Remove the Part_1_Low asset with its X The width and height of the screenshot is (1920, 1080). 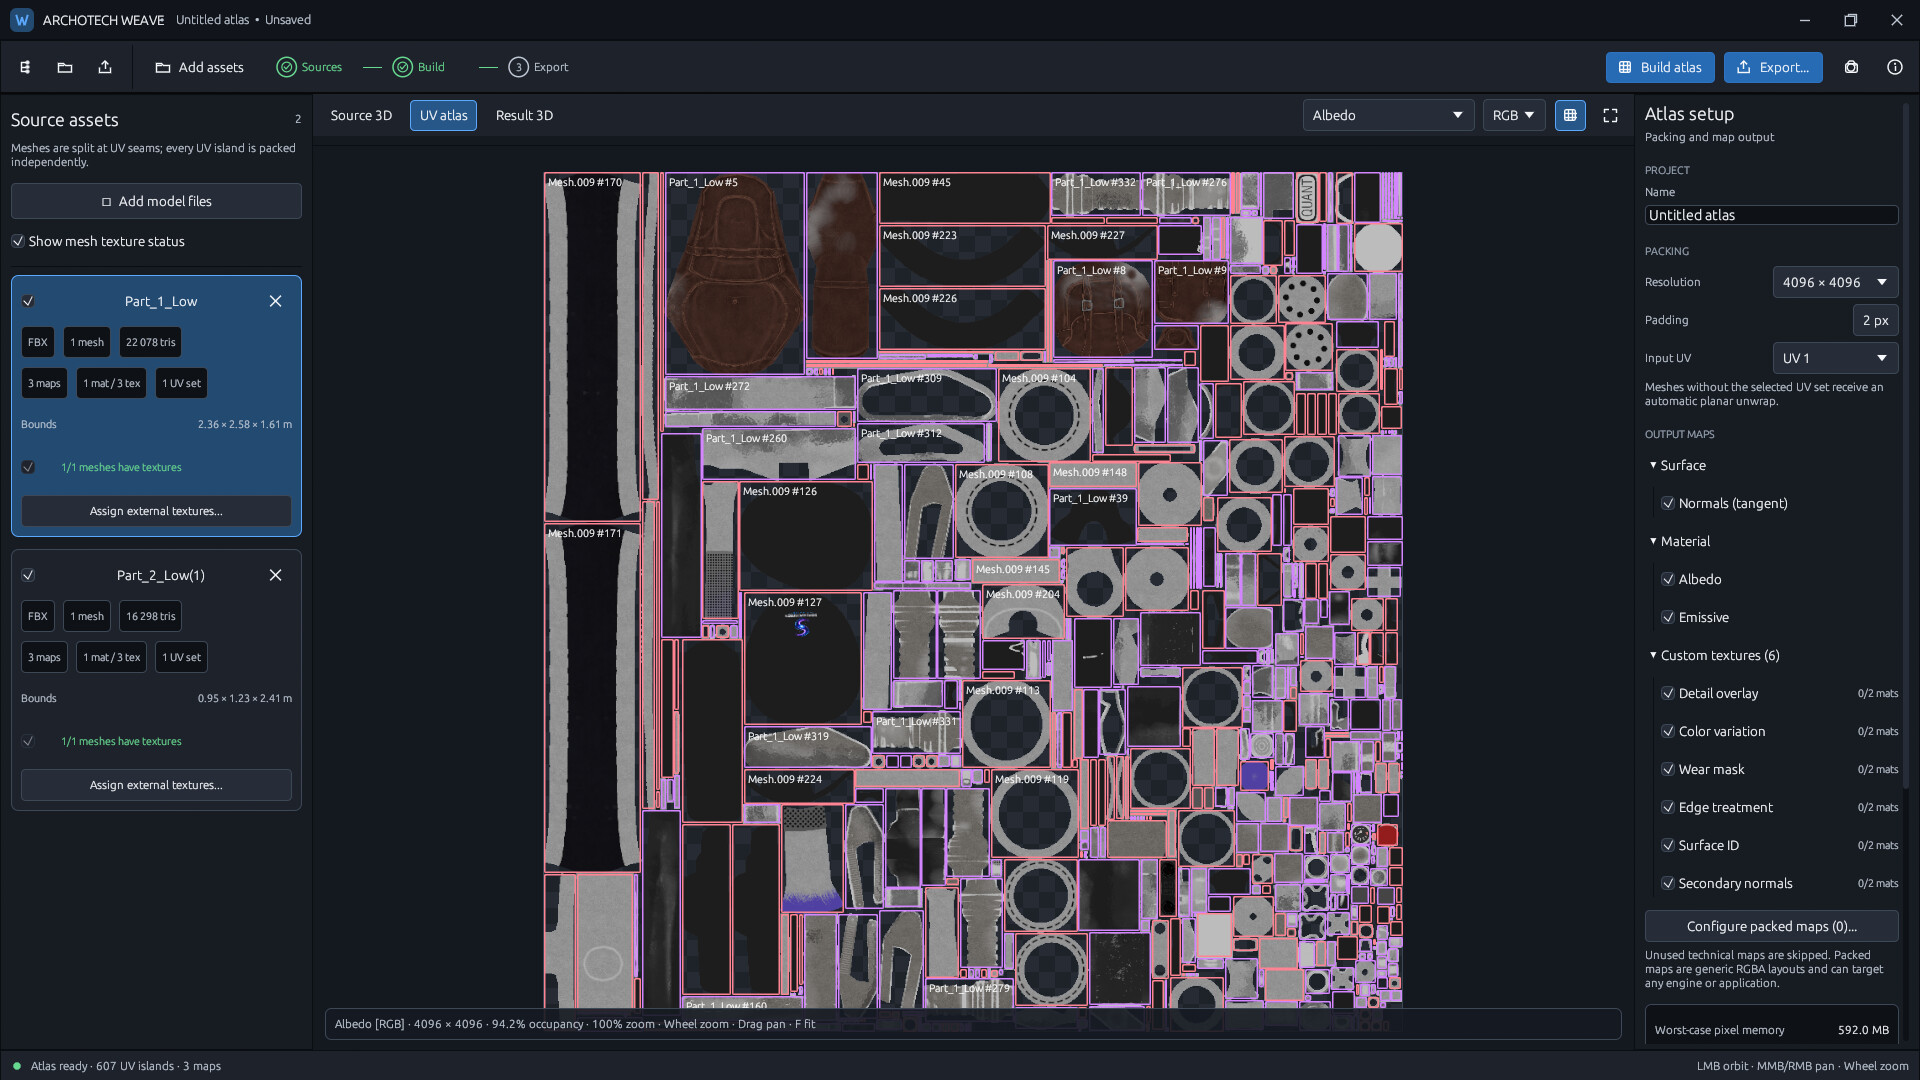pos(275,301)
